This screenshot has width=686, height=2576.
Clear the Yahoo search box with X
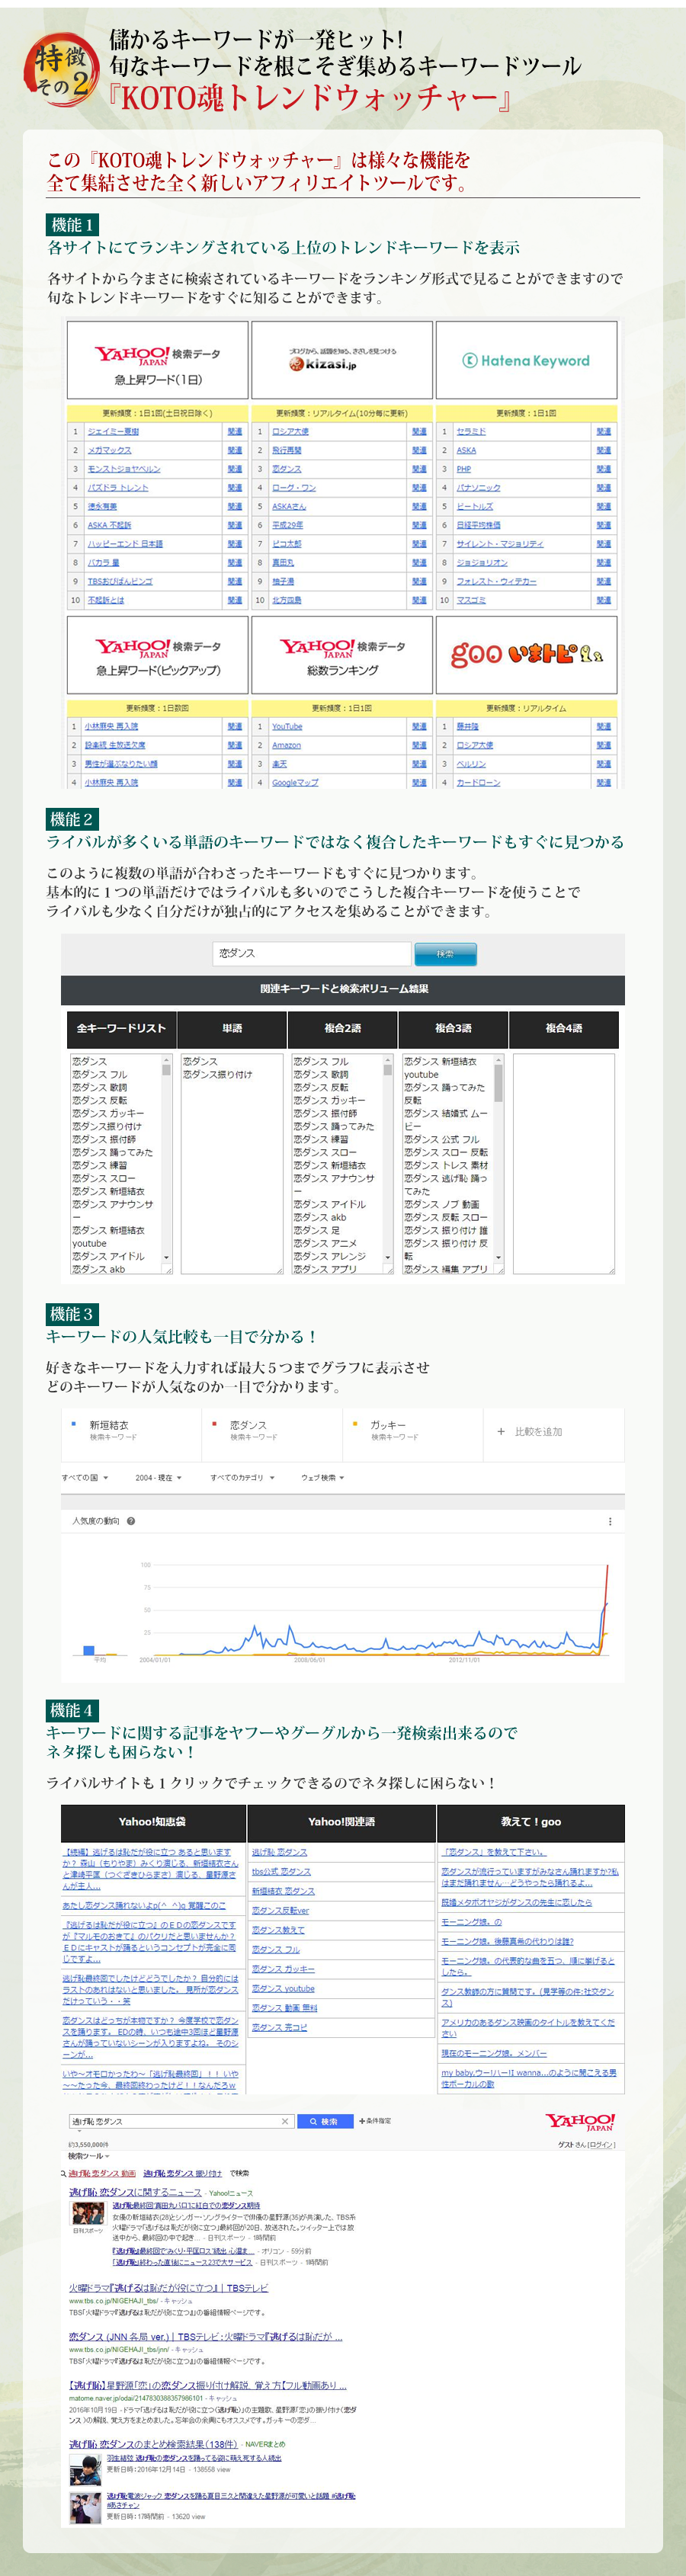point(285,2121)
